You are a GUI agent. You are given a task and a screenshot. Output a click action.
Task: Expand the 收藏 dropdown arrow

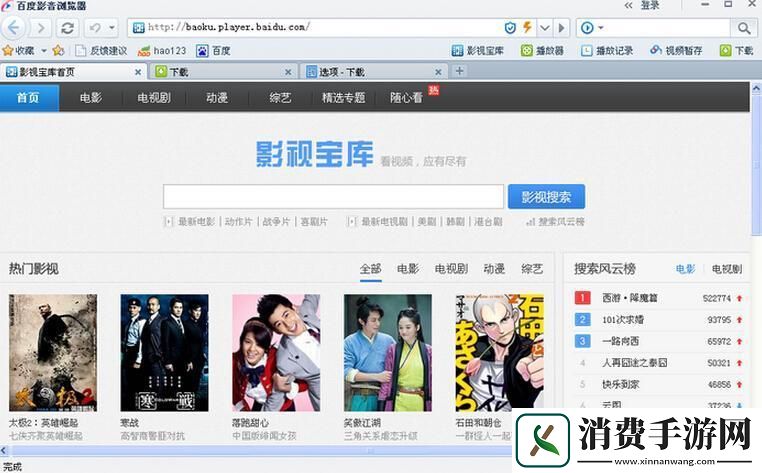[44, 51]
